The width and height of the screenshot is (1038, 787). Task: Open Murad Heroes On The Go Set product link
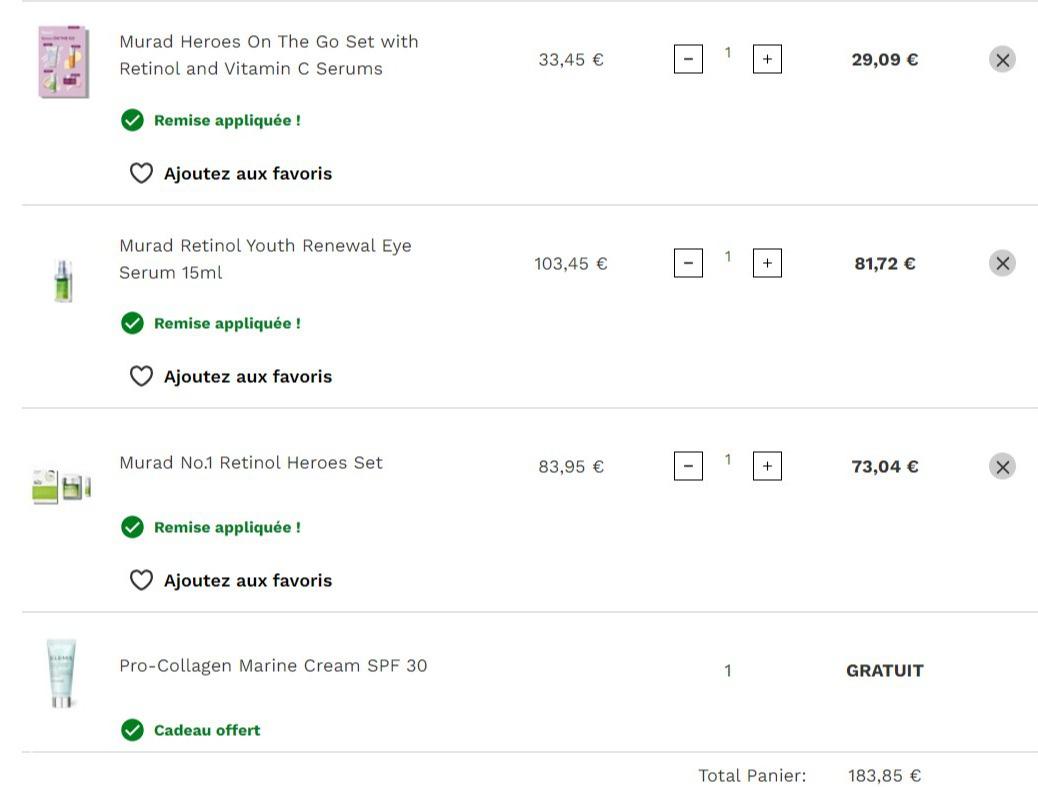(x=268, y=55)
